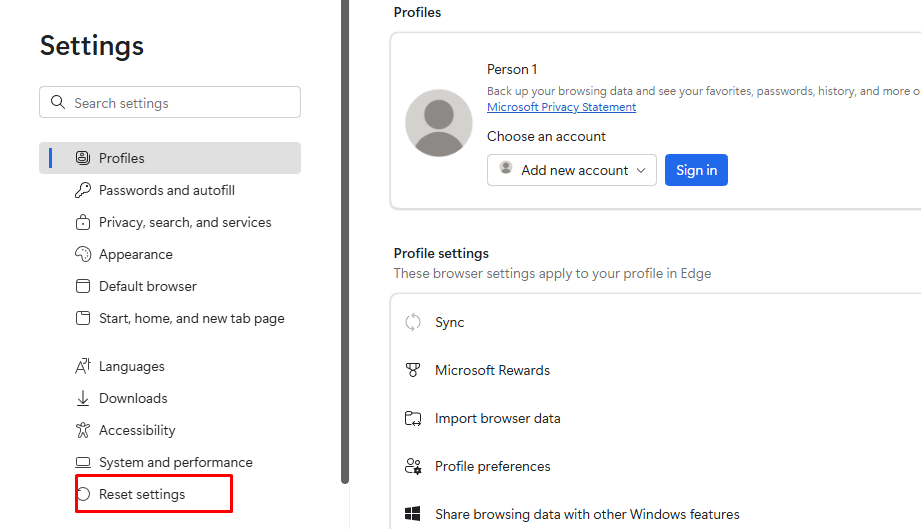Viewport: 921px width, 529px height.
Task: Click the Profiles icon in sidebar
Action: pos(83,158)
